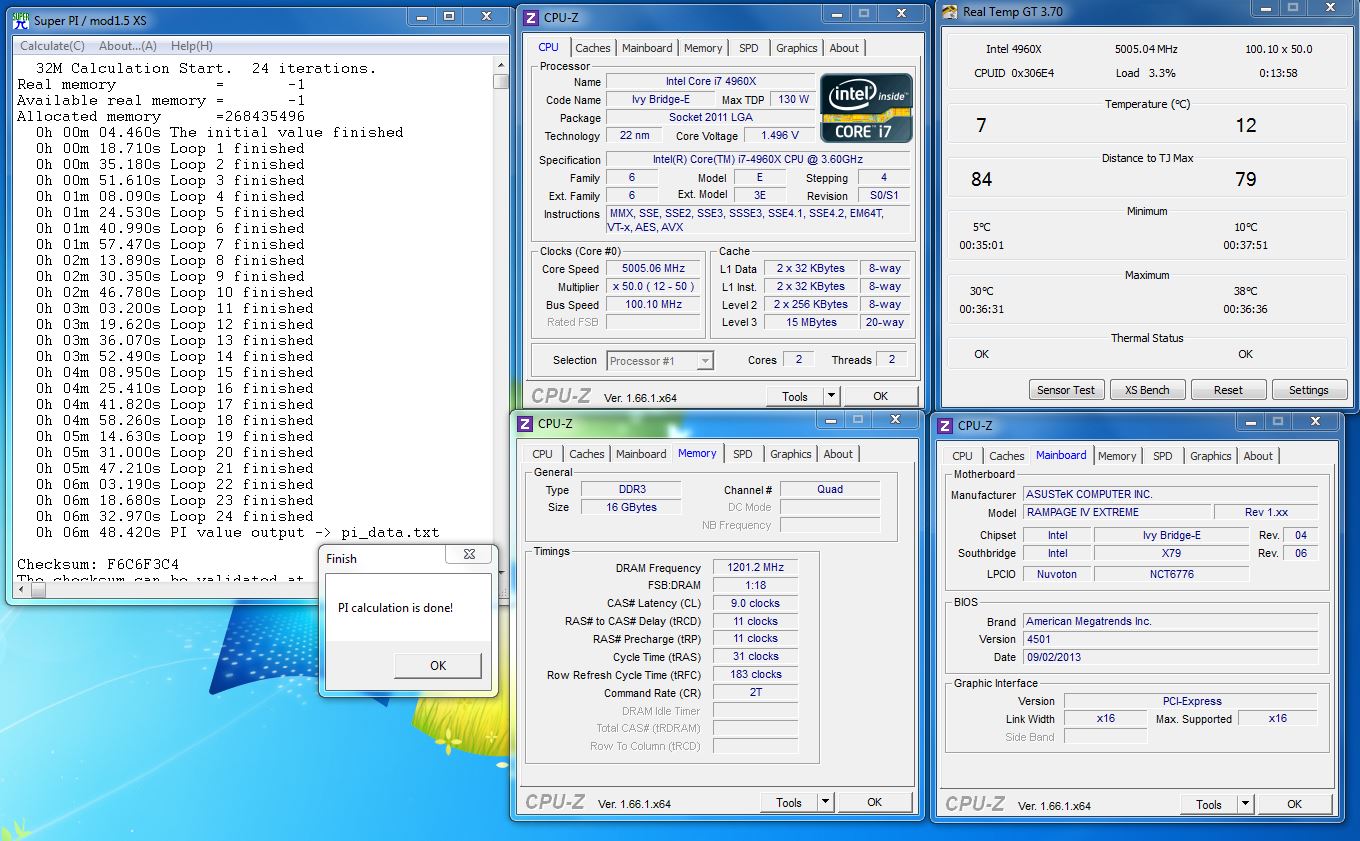Screen dimensions: 1360x841
Task: Launch XS Bench in Real Temp
Action: tap(1148, 390)
